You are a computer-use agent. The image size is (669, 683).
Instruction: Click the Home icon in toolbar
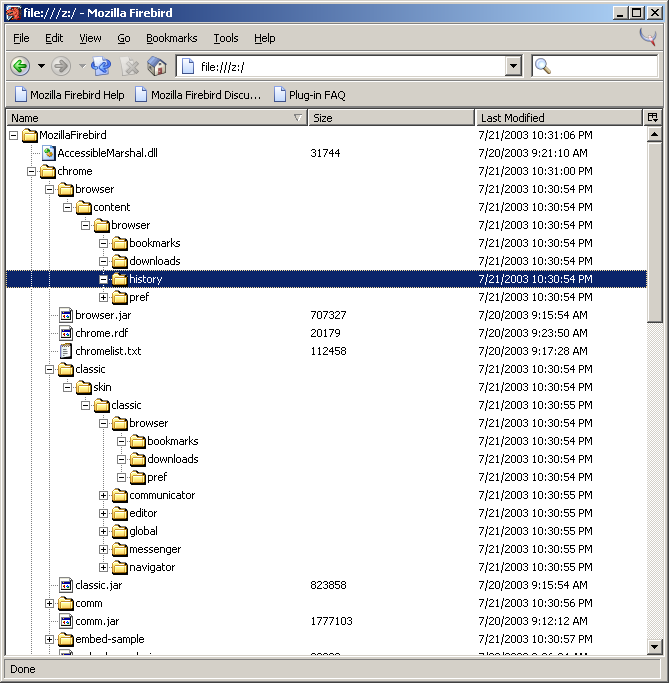(157, 66)
